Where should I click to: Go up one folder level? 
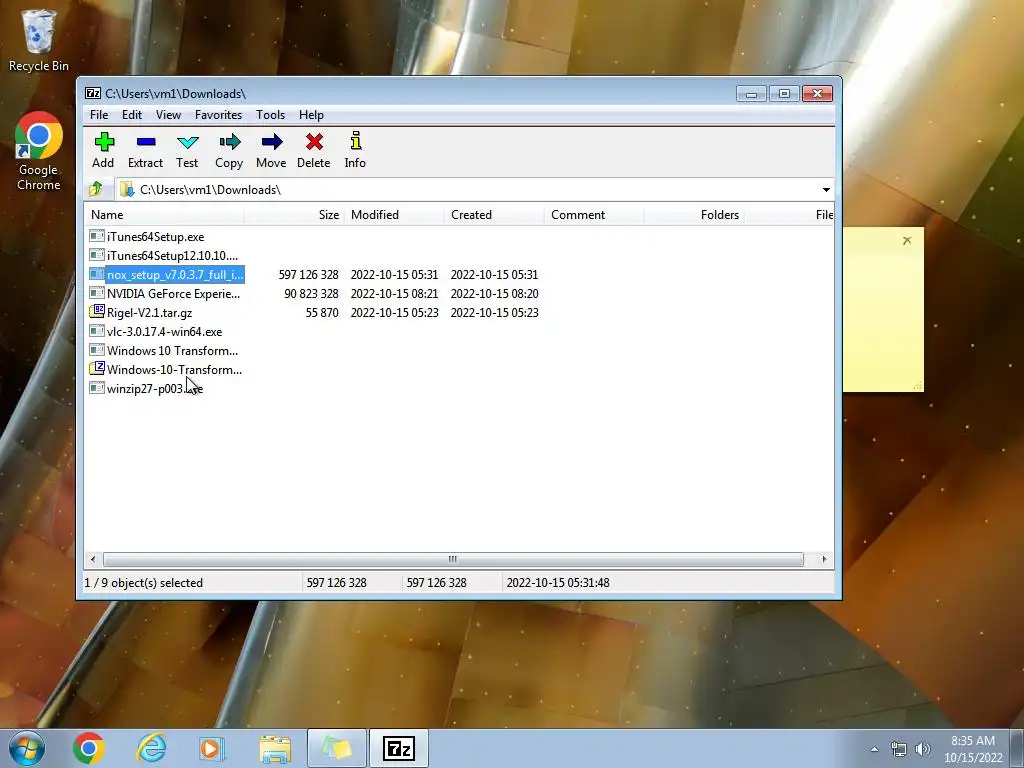coord(96,189)
